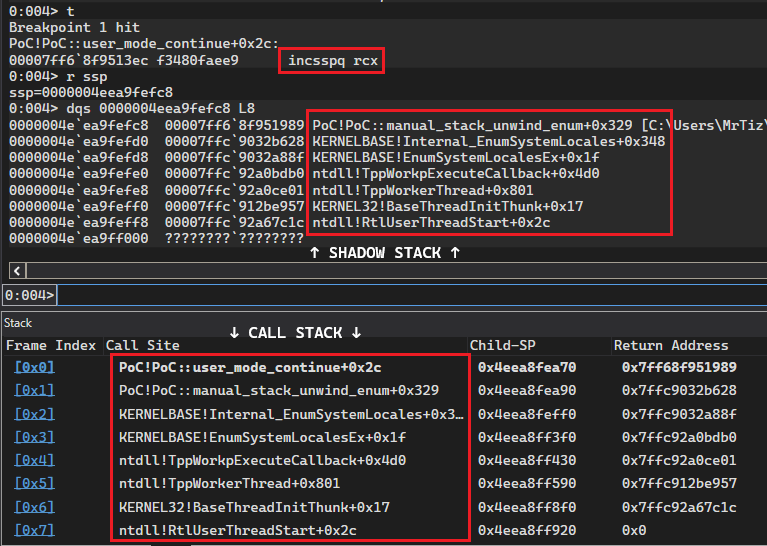Click the Call Site column header
767x546 pixels.
tap(142, 345)
